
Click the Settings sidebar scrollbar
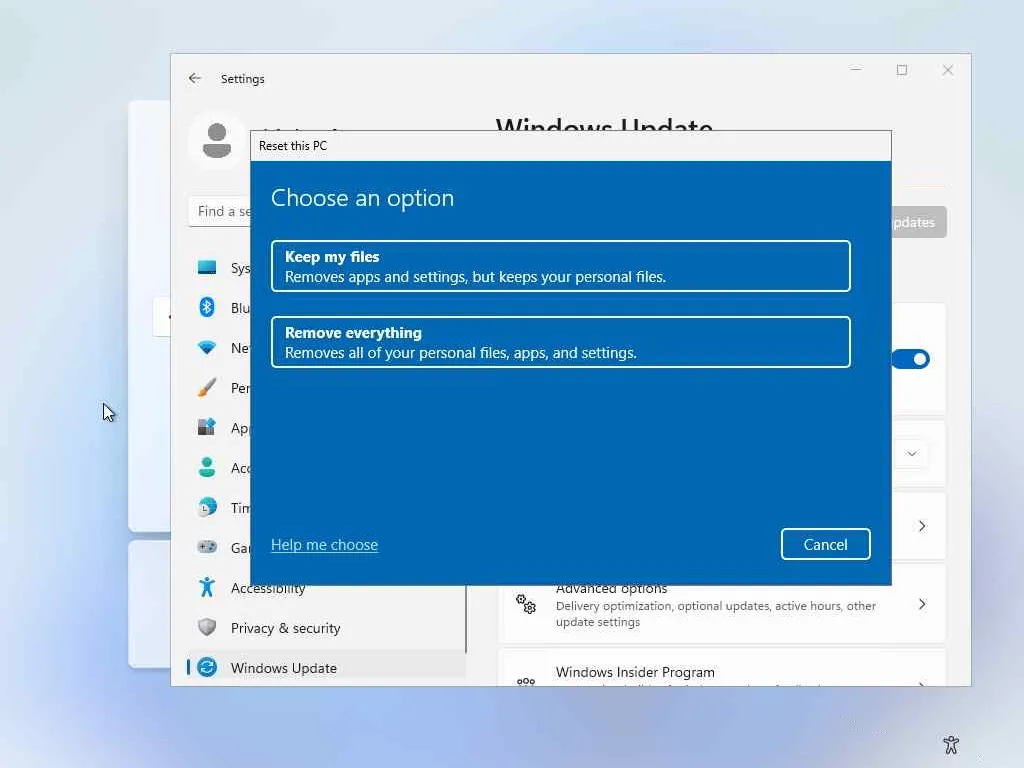[x=466, y=619]
